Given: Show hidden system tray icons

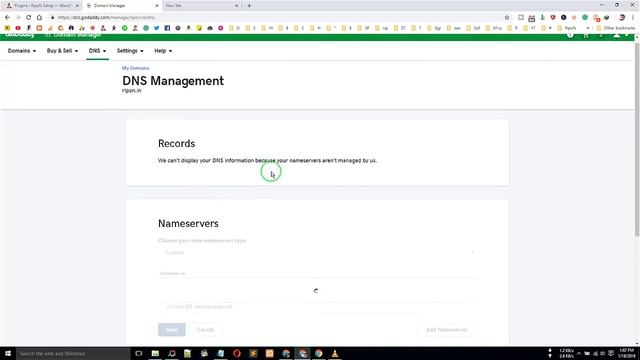Looking at the screenshot, I should pyautogui.click(x=579, y=353).
